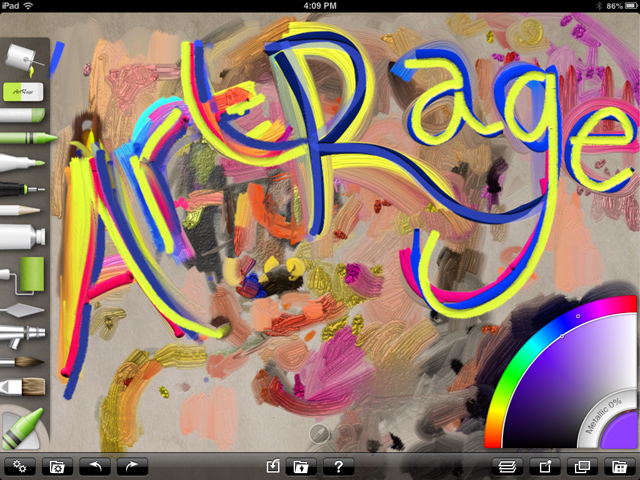Redo the last undone stroke
Screen dimensions: 640x480
132,466
